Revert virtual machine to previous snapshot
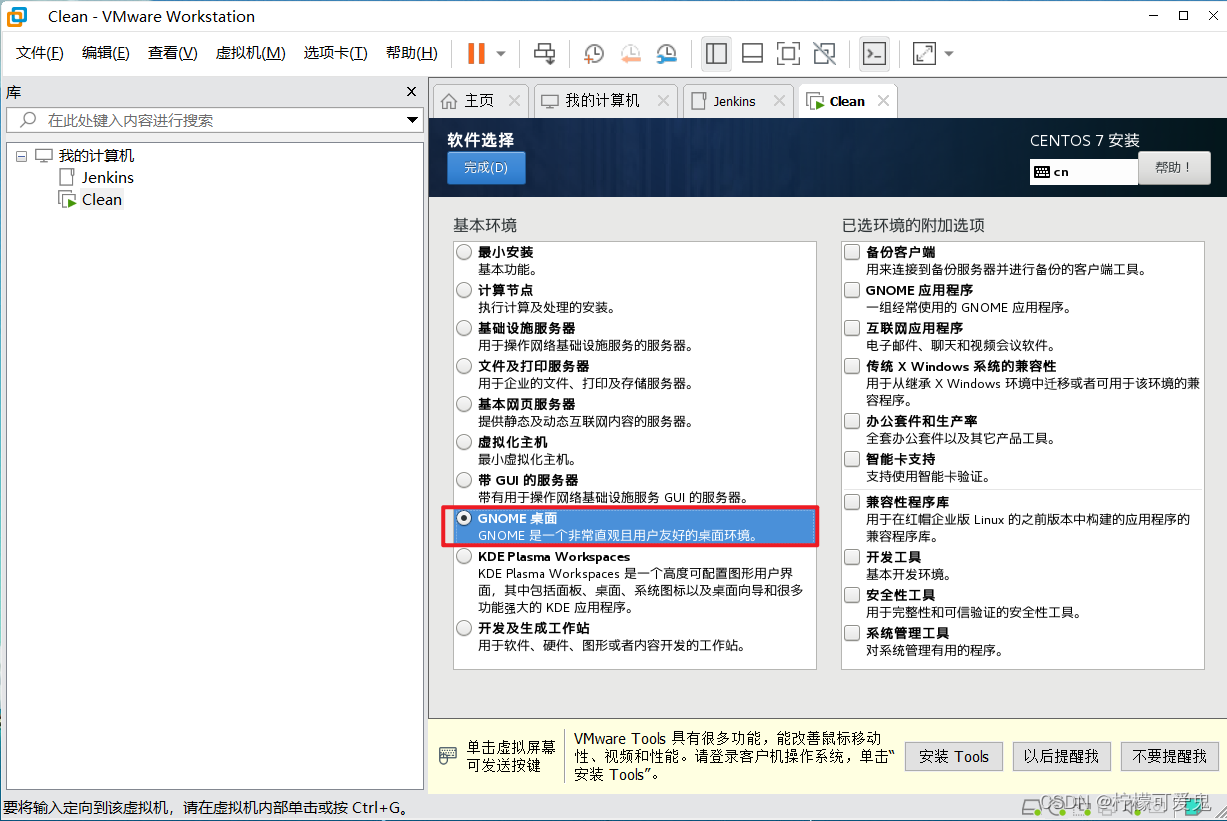Image resolution: width=1227 pixels, height=821 pixels. [630, 53]
